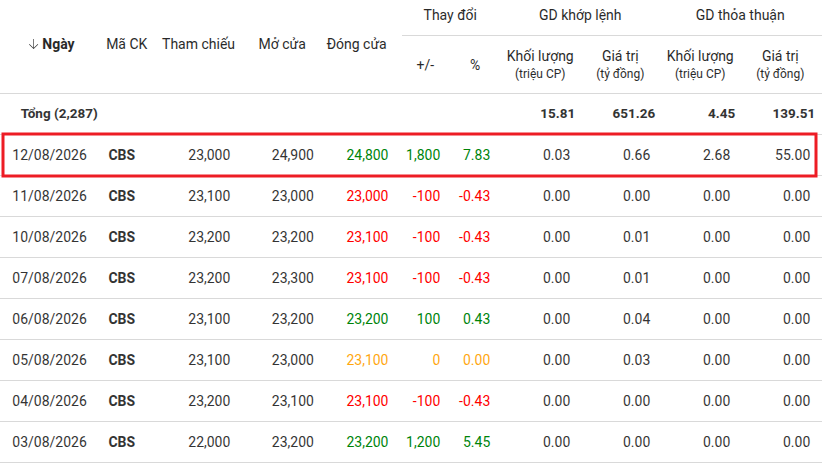
Task: Click the GD khớp lệnh group header
Action: click(580, 15)
